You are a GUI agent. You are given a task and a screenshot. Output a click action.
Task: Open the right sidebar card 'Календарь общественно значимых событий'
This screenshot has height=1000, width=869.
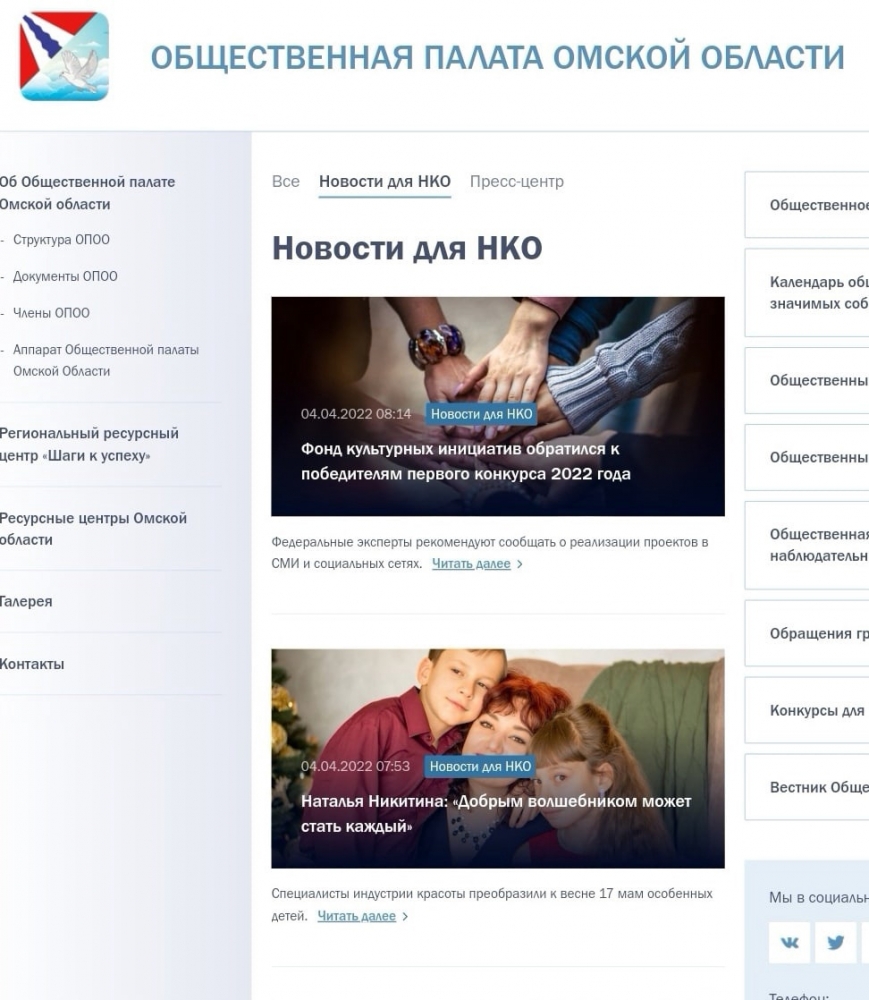point(807,293)
